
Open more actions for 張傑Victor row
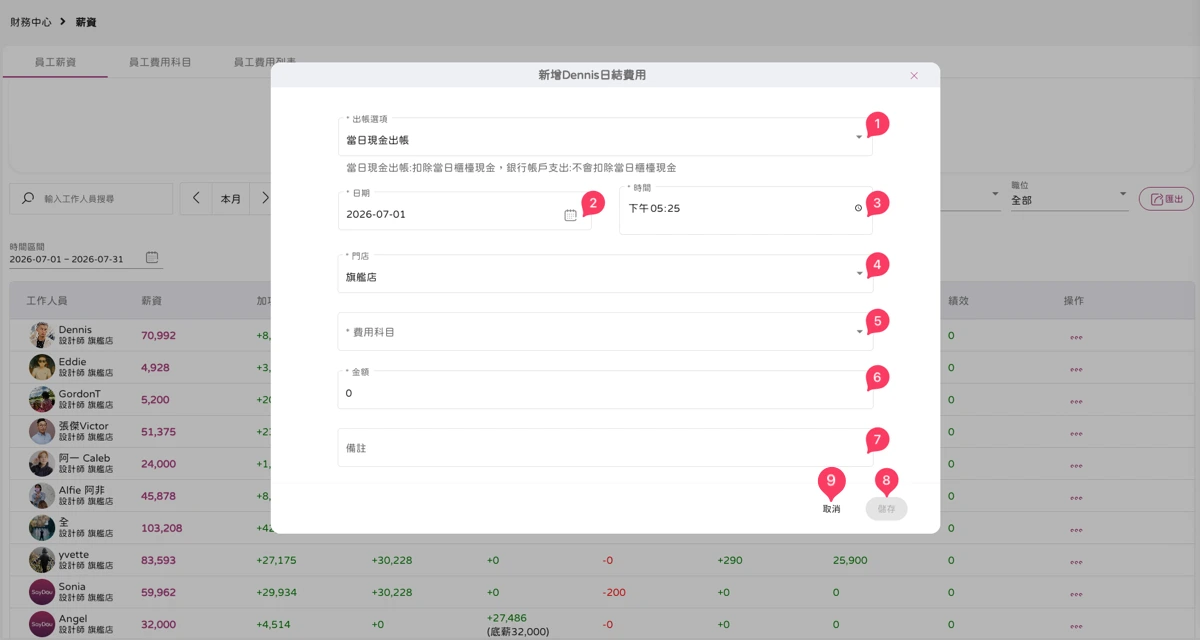(x=1076, y=432)
